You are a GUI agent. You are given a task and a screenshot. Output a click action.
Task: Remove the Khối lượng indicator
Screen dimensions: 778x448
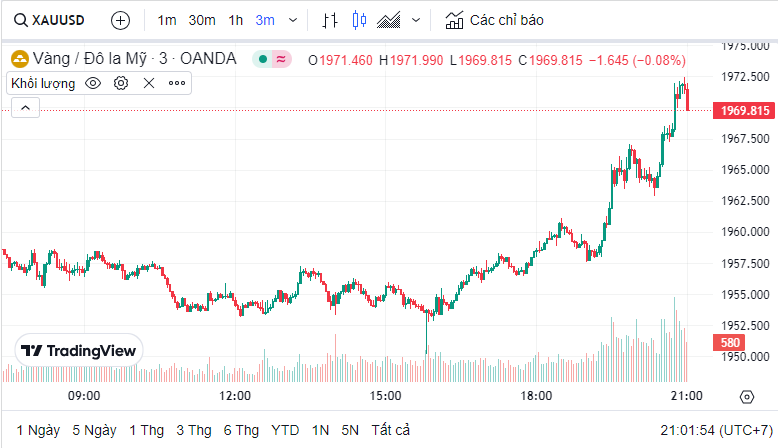point(149,83)
